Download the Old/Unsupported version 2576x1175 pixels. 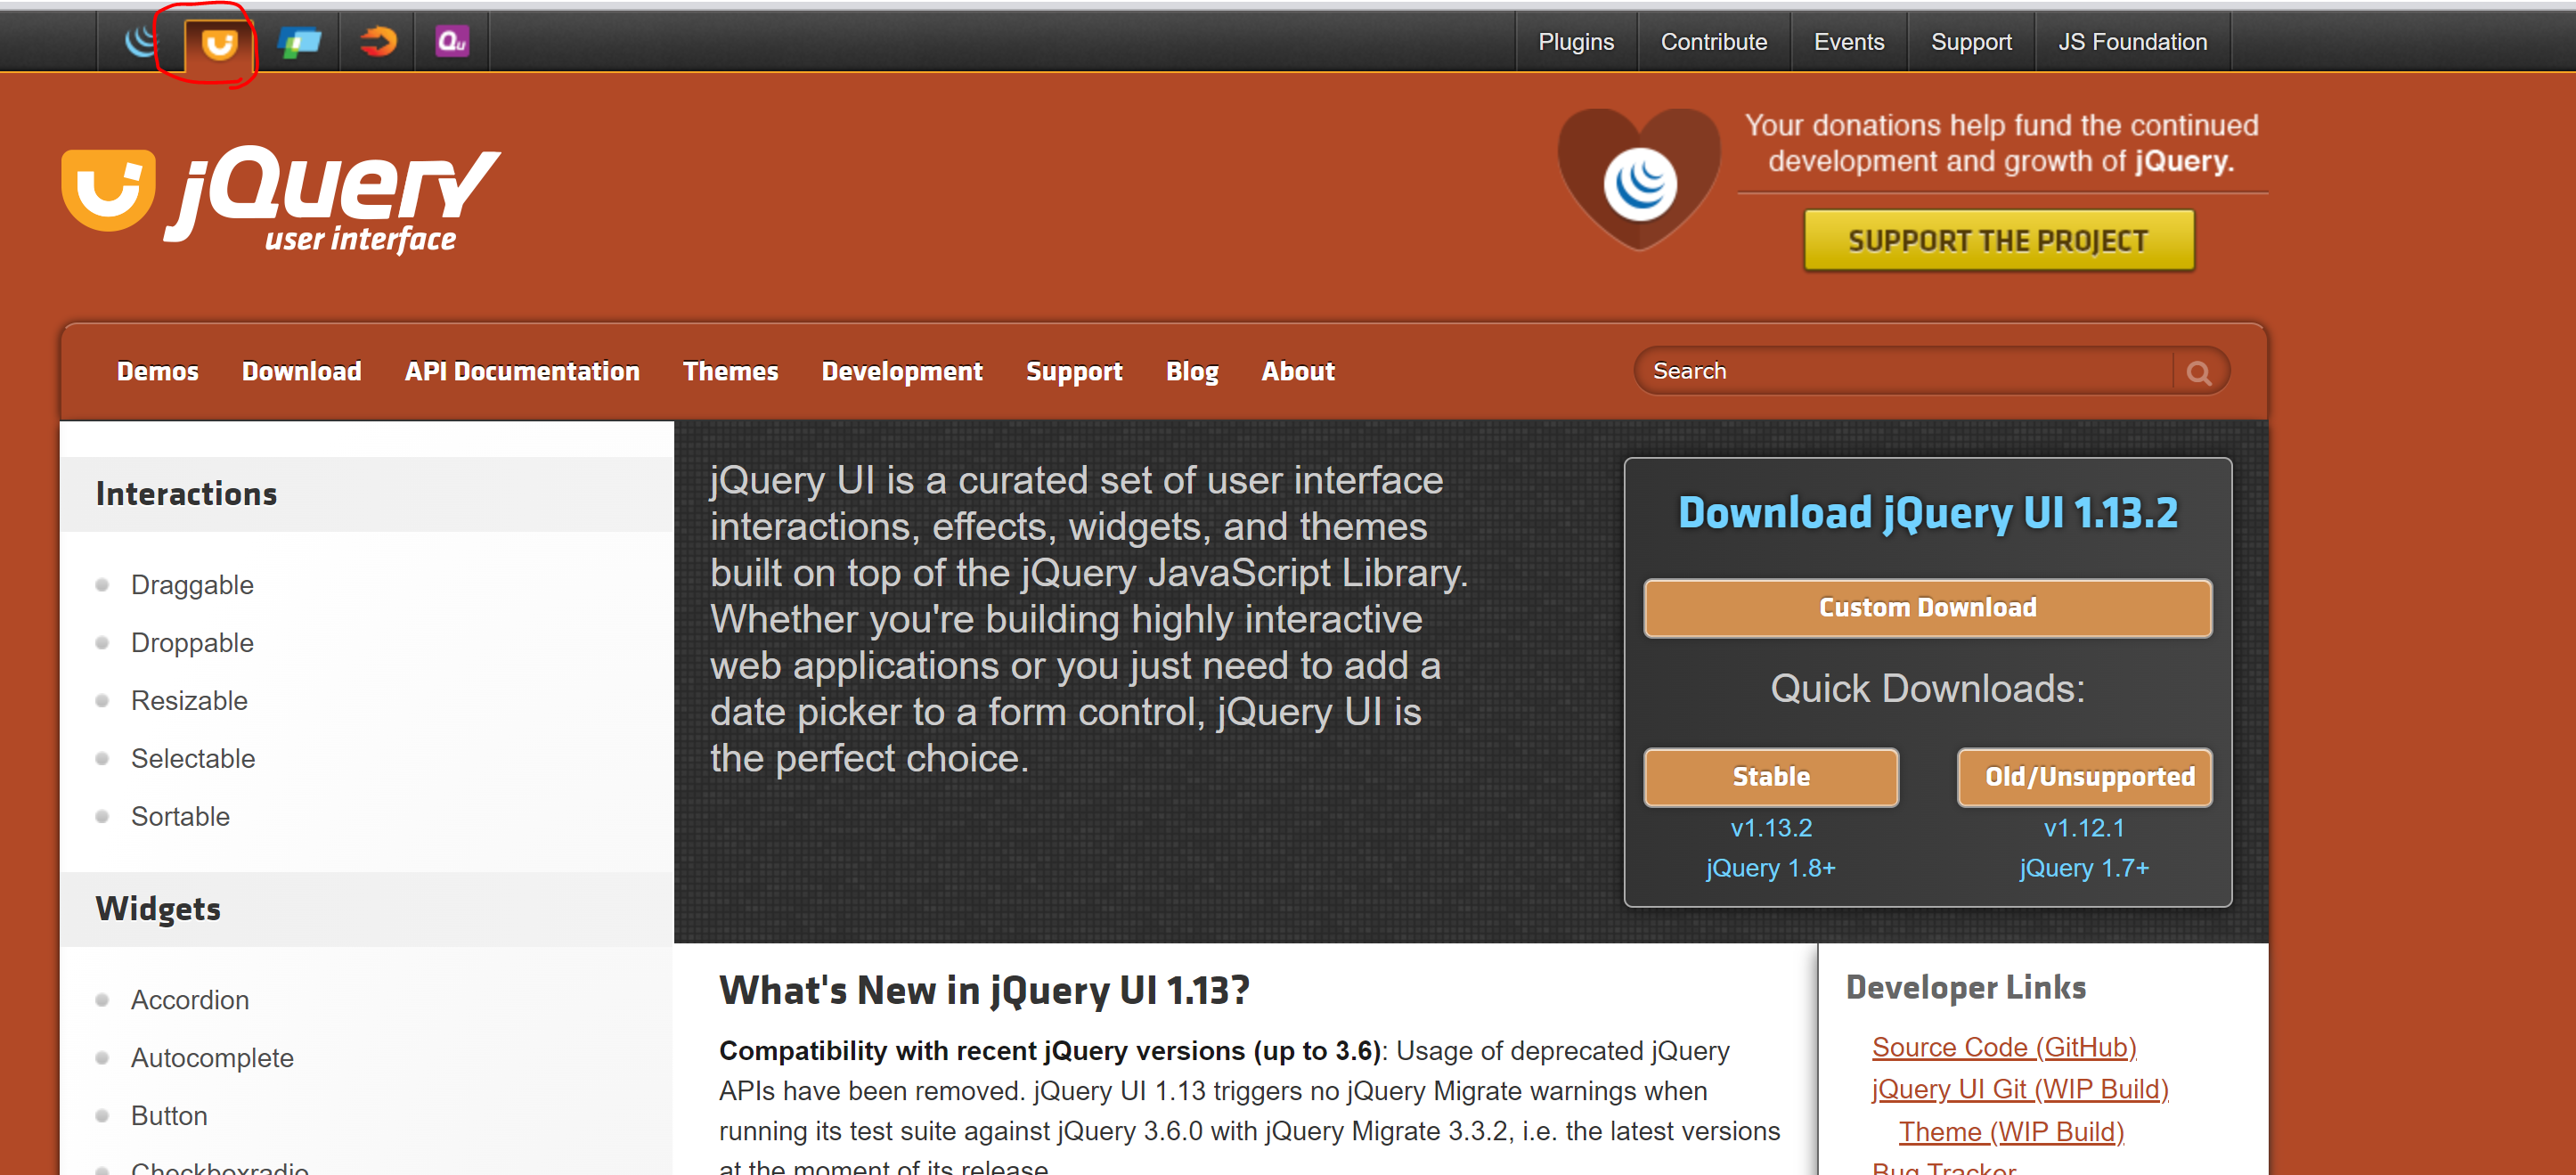(2084, 777)
